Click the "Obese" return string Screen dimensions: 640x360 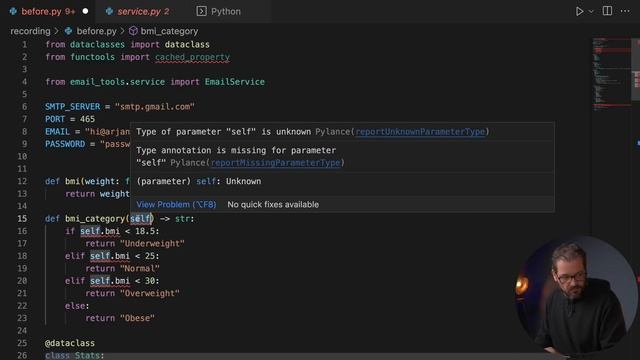[x=138, y=318]
